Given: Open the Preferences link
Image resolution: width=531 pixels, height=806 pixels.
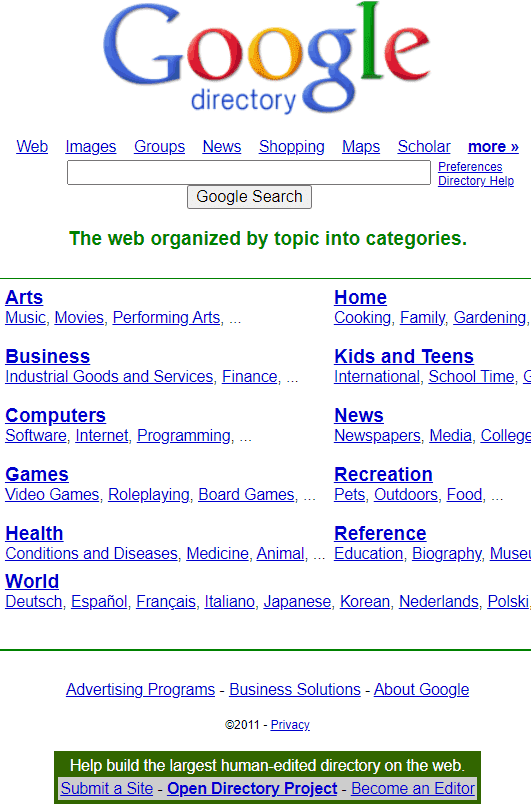Looking at the screenshot, I should pyautogui.click(x=470, y=167).
